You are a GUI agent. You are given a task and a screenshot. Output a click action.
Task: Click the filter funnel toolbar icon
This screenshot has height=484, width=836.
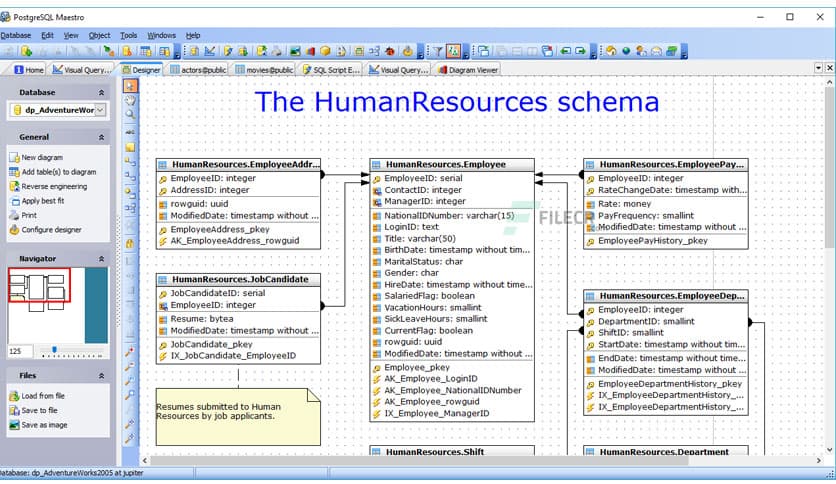pyautogui.click(x=438, y=51)
